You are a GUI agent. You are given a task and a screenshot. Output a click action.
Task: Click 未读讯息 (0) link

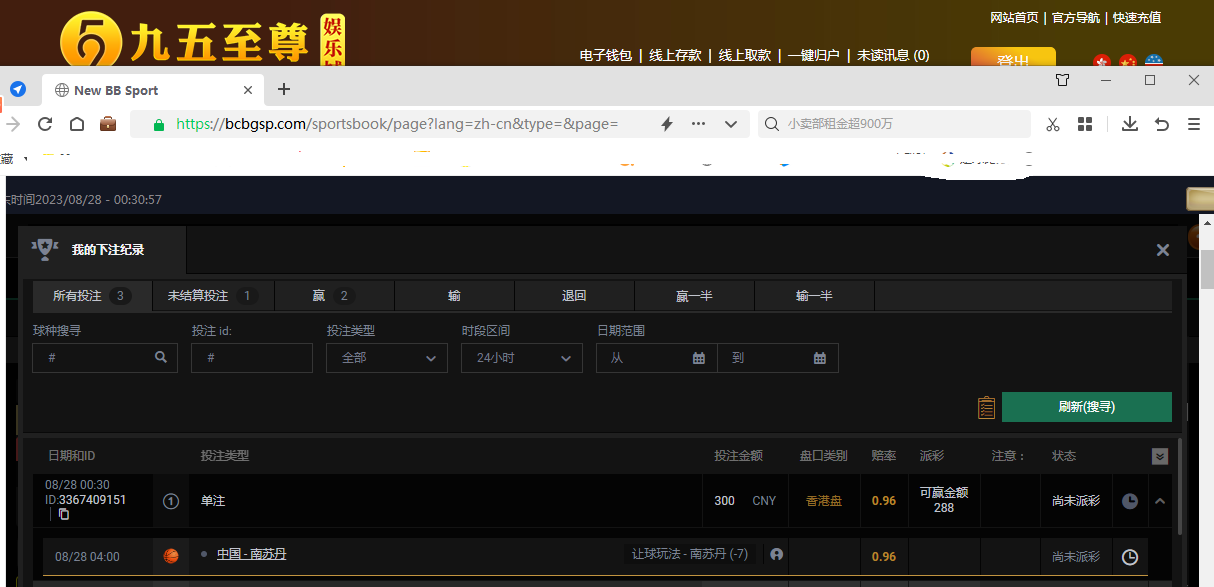coord(893,56)
